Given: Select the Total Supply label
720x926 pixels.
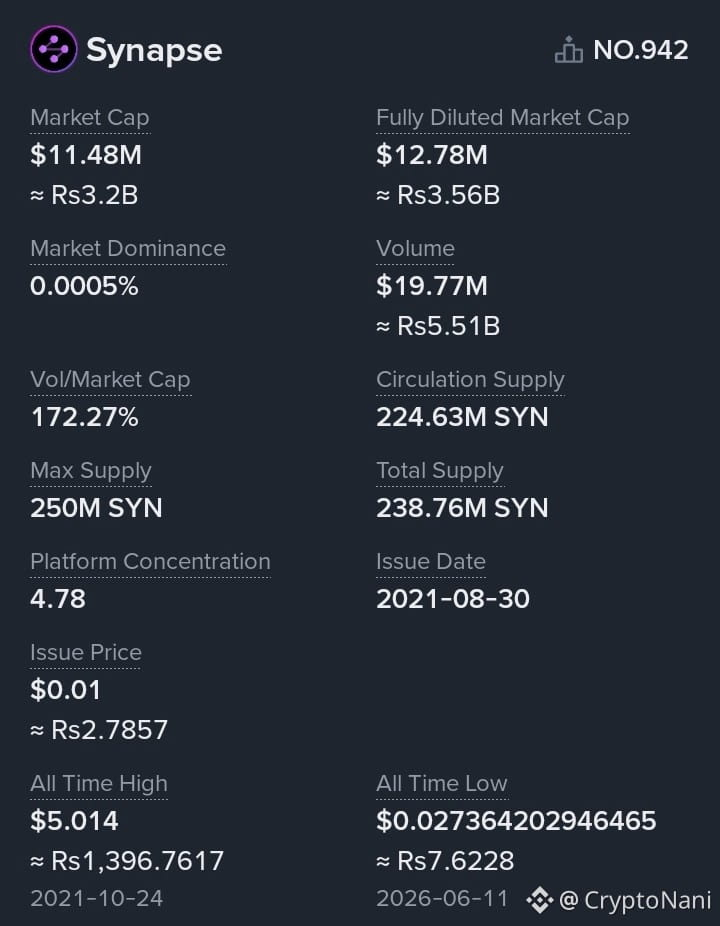Looking at the screenshot, I should click(440, 471).
